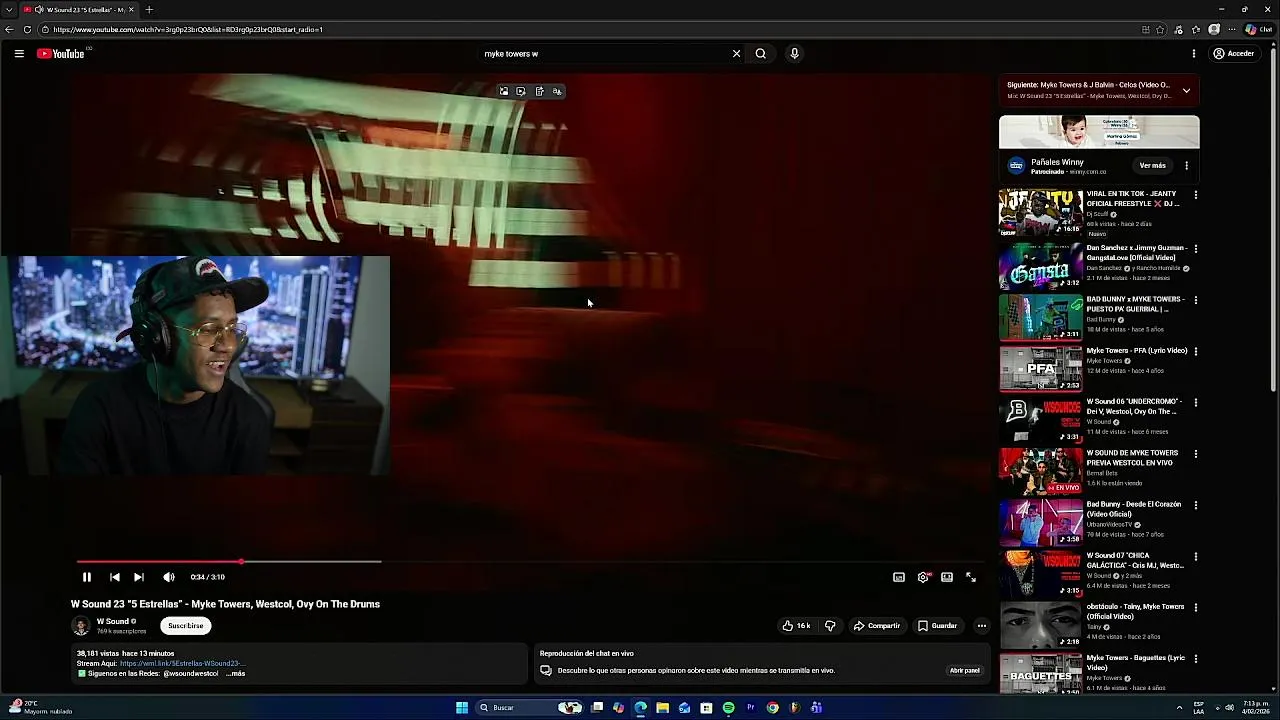1280x720 pixels.
Task: Play VIRAL EN TIK TOK JEANTY thumbnail
Action: [x=1041, y=213]
